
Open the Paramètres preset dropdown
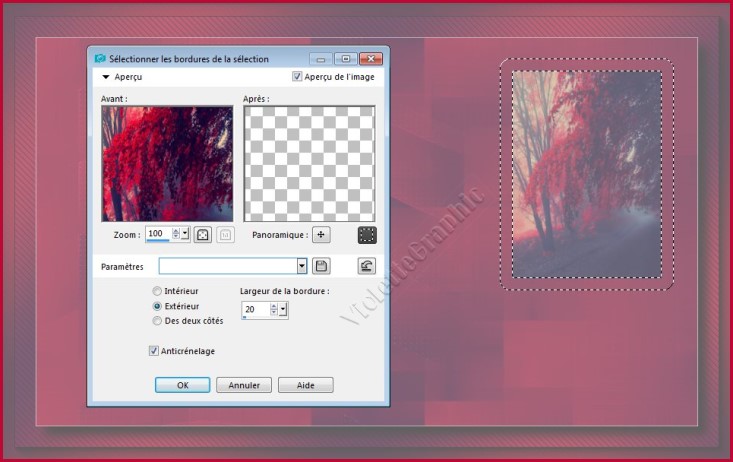click(x=302, y=266)
